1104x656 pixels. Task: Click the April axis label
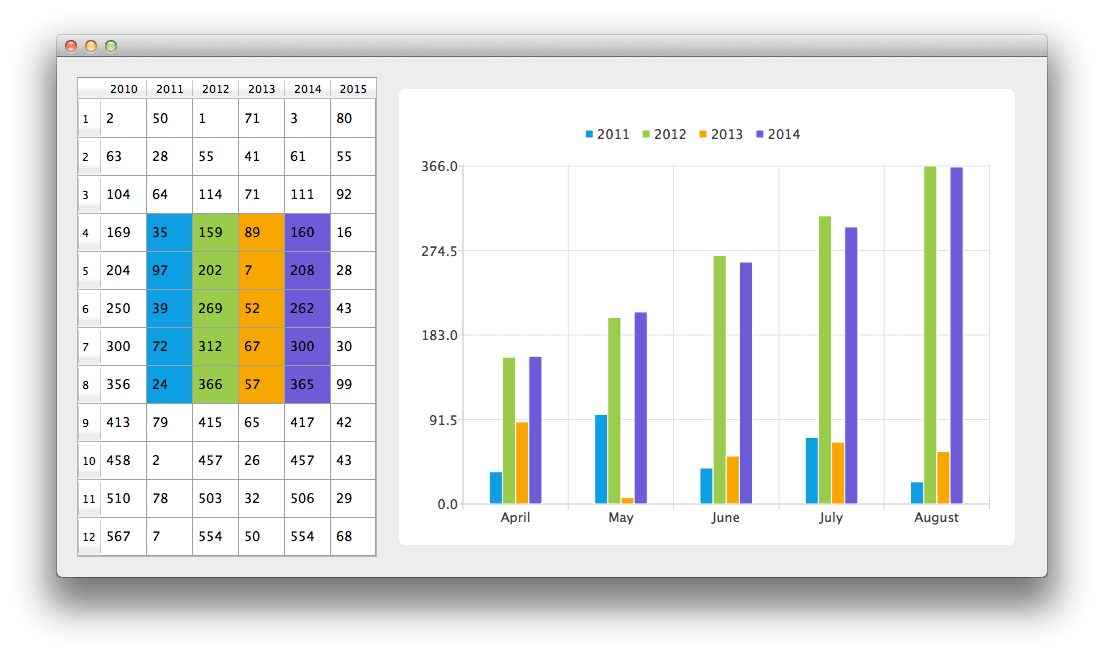515,517
